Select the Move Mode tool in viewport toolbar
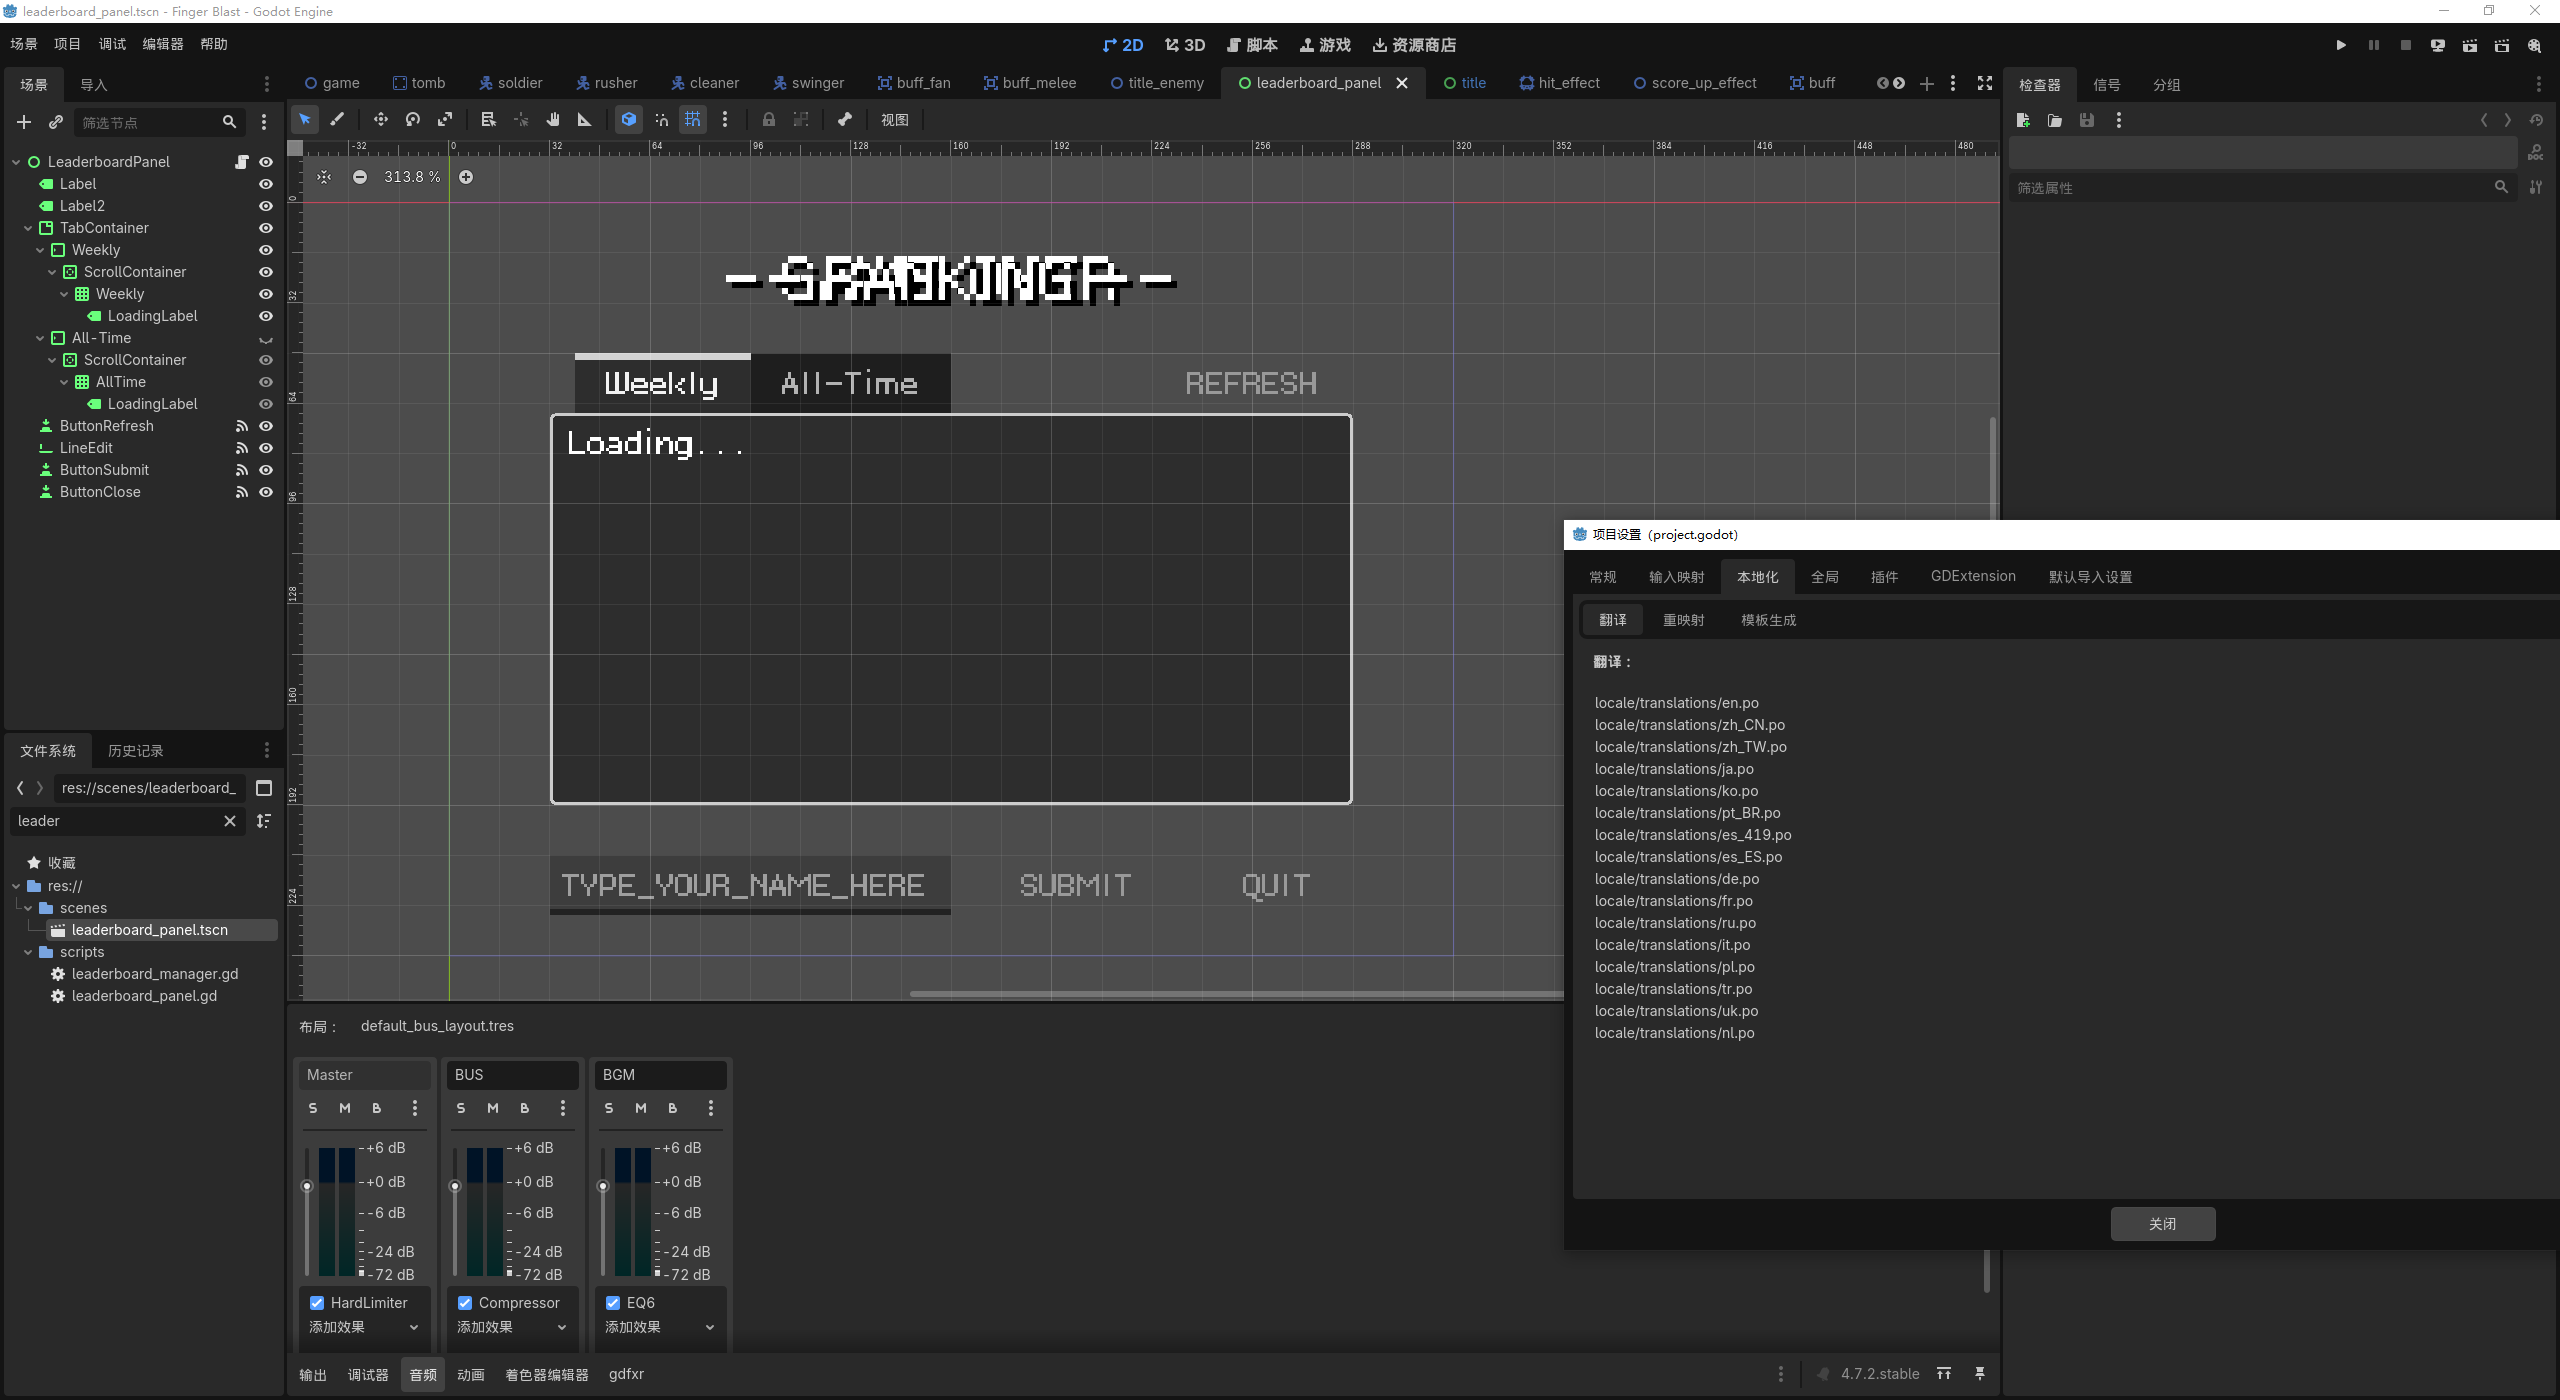Image resolution: width=2560 pixels, height=1400 pixels. click(381, 120)
